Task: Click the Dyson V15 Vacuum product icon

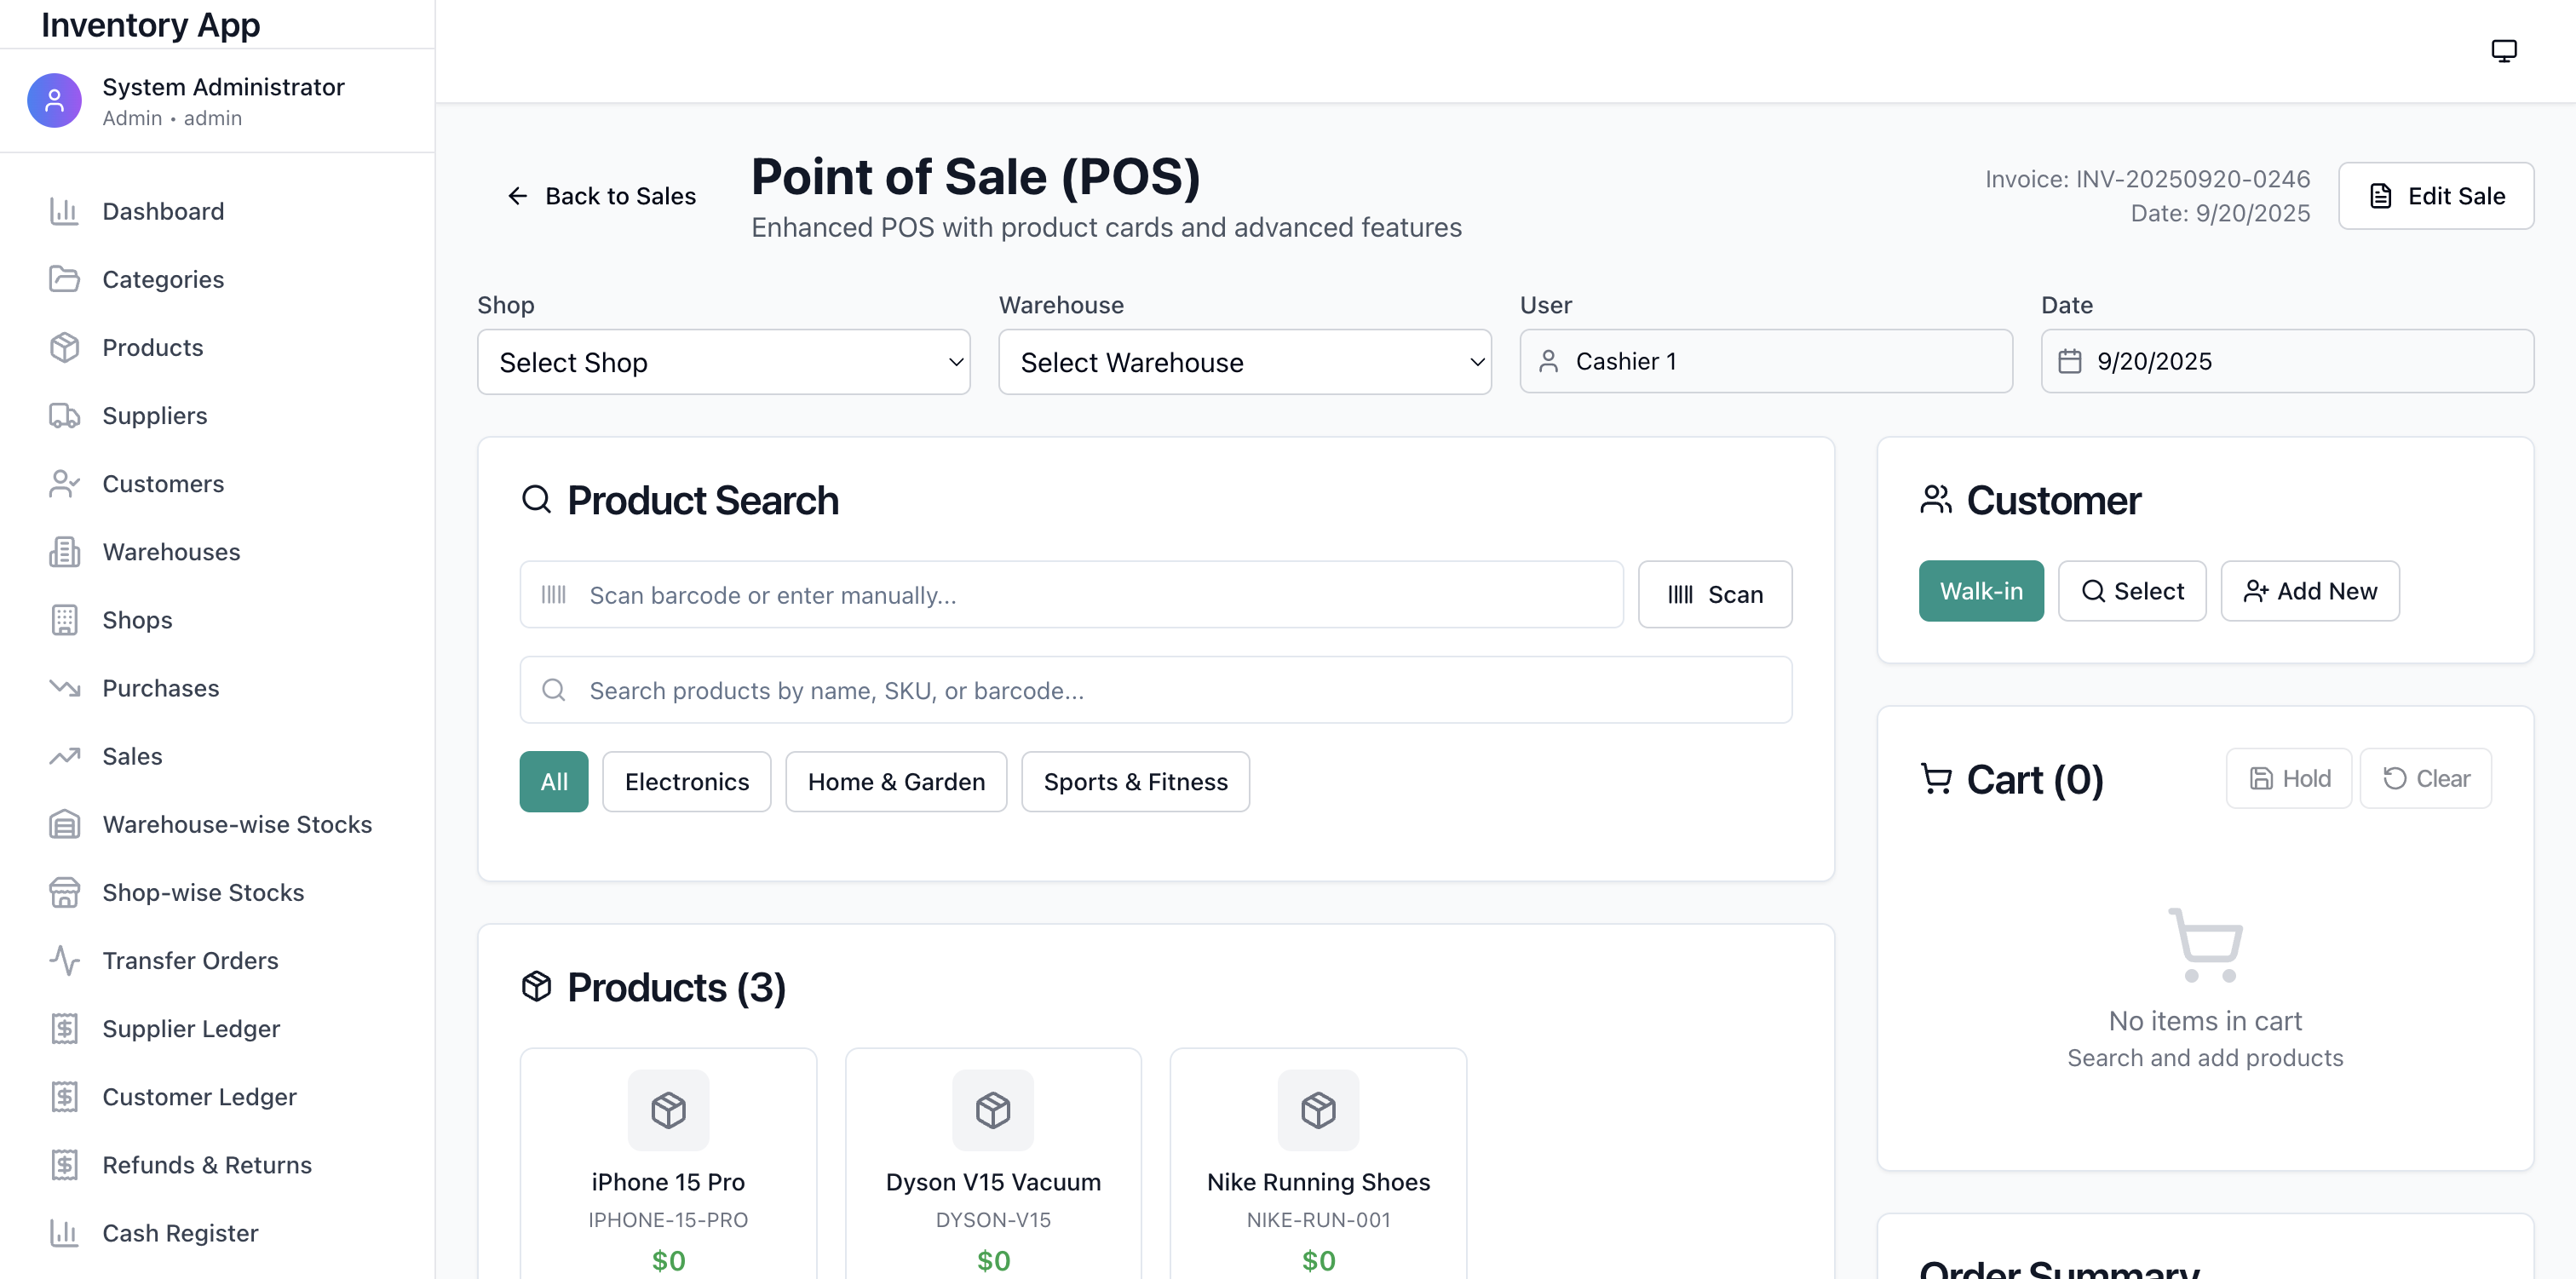Action: [993, 1110]
